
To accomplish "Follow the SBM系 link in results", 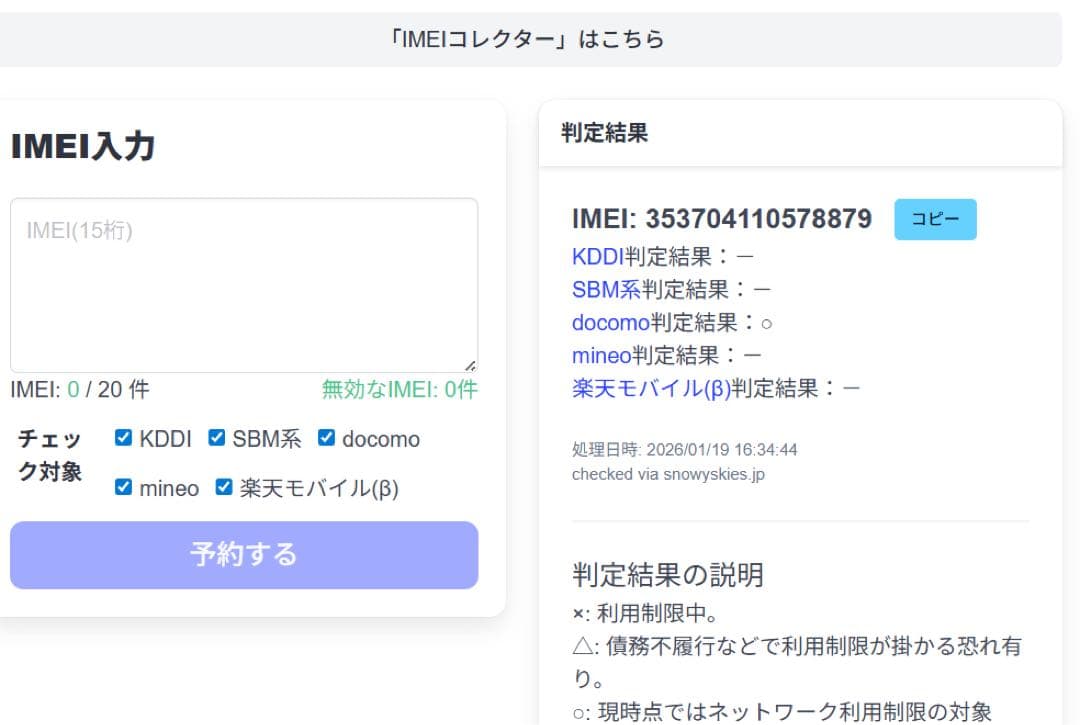I will 606,289.
